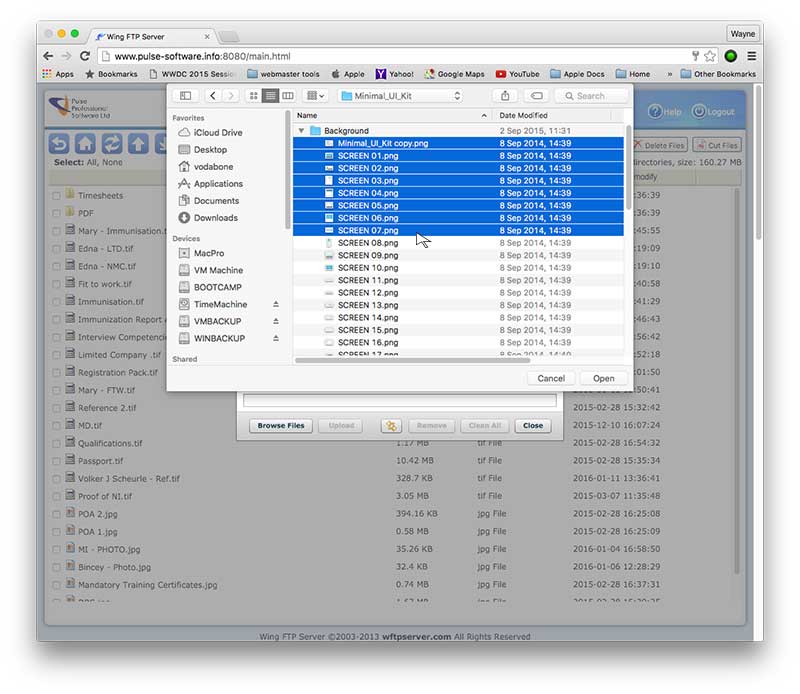The height and width of the screenshot is (694, 800).
Task: Select checkbox for POA 2.jpg
Action: tap(56, 514)
